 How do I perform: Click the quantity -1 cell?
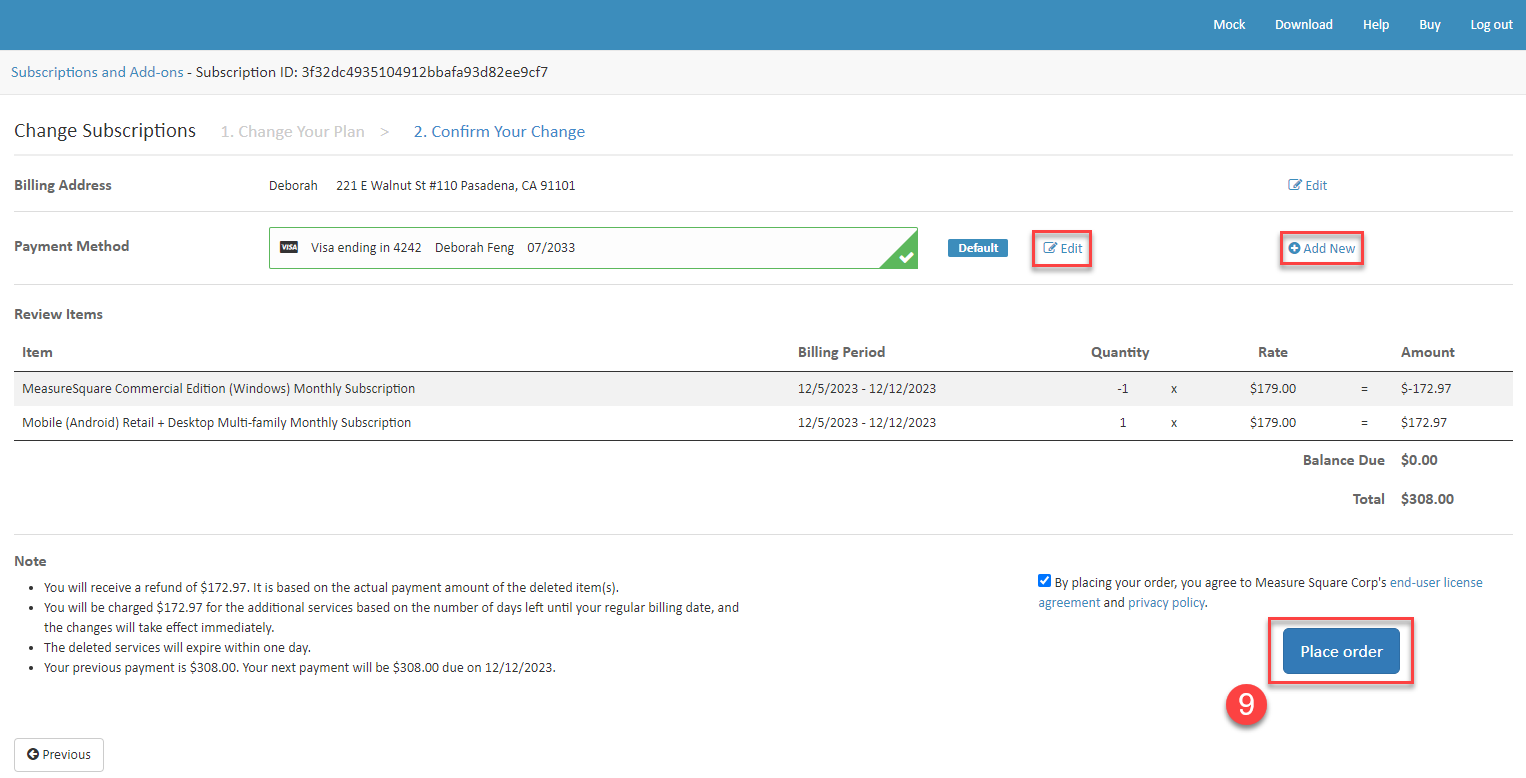click(1123, 388)
